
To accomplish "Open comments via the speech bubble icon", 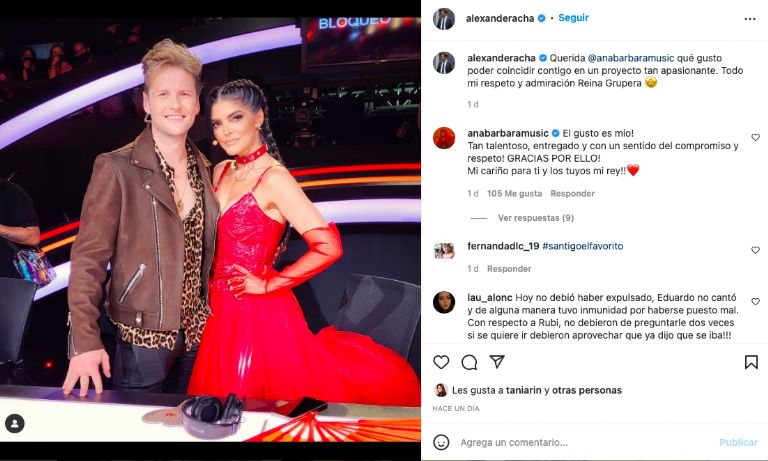I will point(469,362).
